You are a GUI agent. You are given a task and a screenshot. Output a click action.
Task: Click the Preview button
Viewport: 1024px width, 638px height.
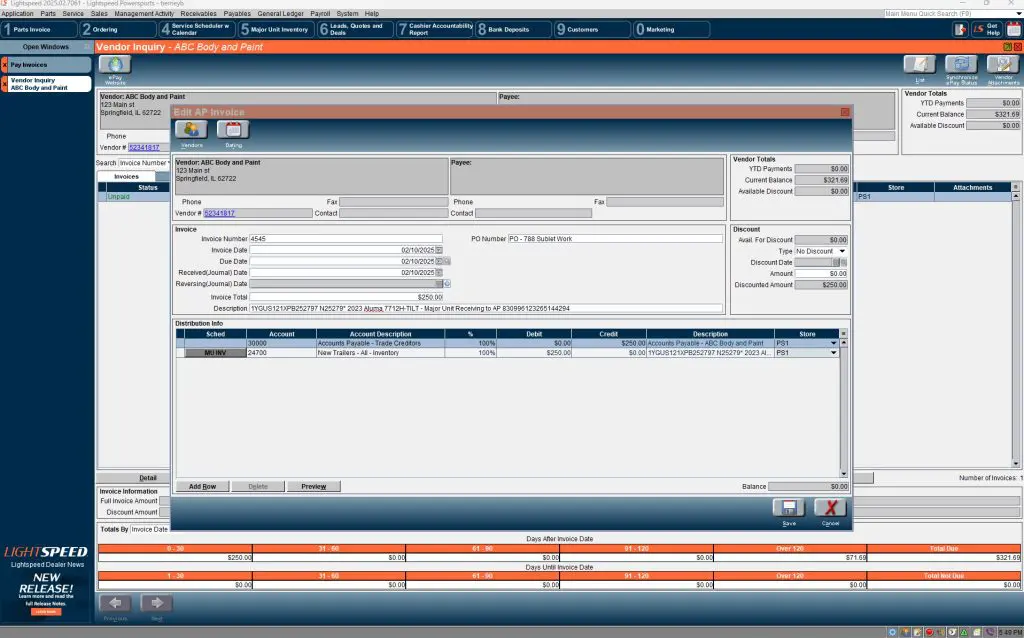tap(313, 486)
